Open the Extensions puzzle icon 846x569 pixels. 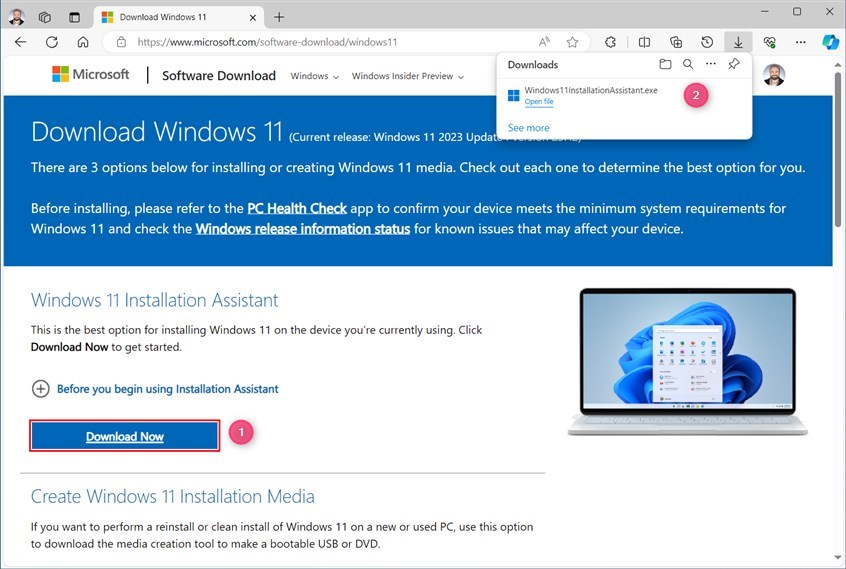[610, 42]
